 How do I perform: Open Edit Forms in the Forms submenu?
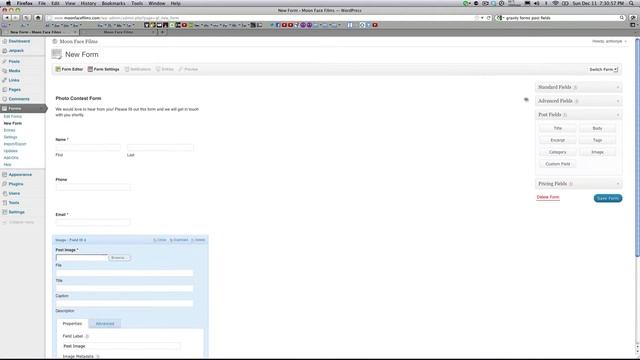(13, 116)
